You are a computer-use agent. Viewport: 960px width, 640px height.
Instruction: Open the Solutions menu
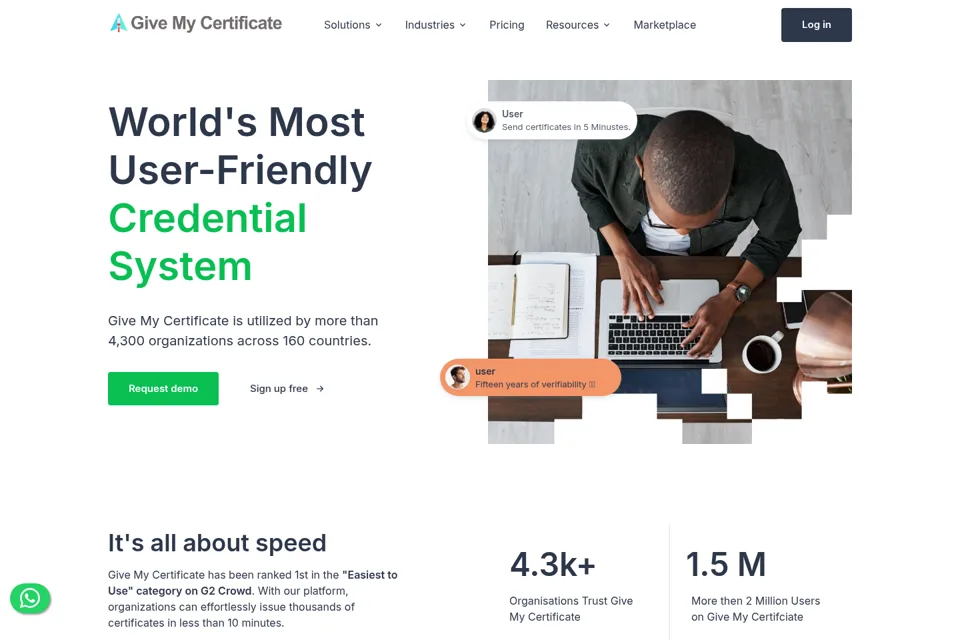point(353,25)
